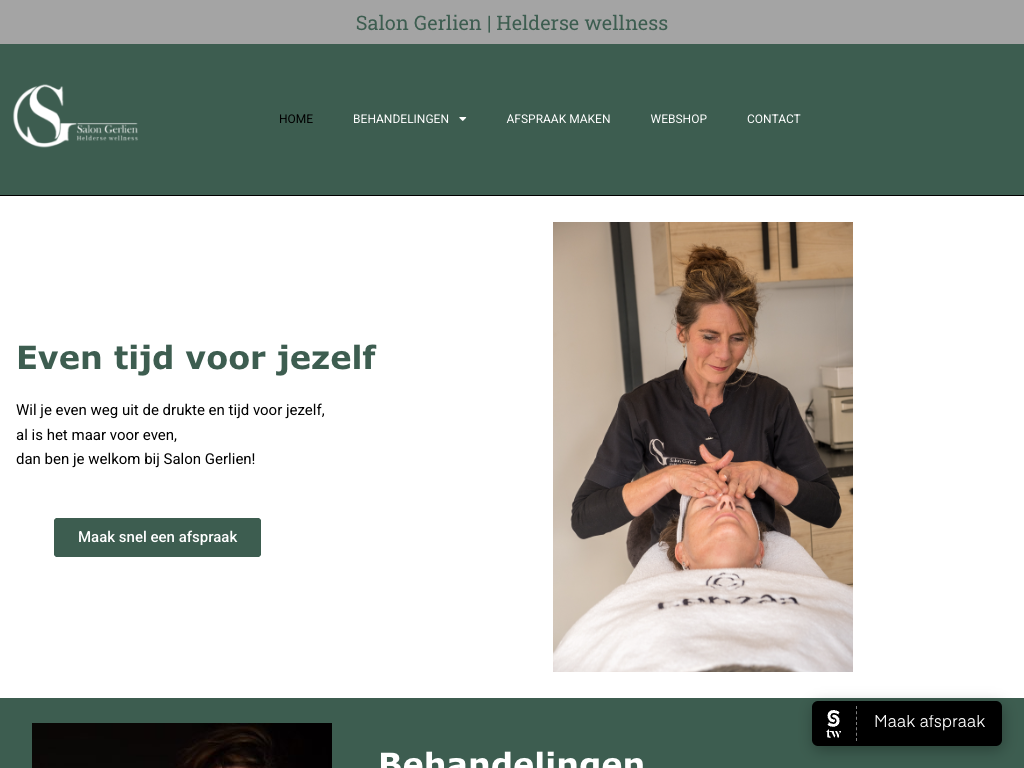The height and width of the screenshot is (768, 1024).
Task: Click the Salonized icon in booking widget
Action: pyautogui.click(x=833, y=724)
